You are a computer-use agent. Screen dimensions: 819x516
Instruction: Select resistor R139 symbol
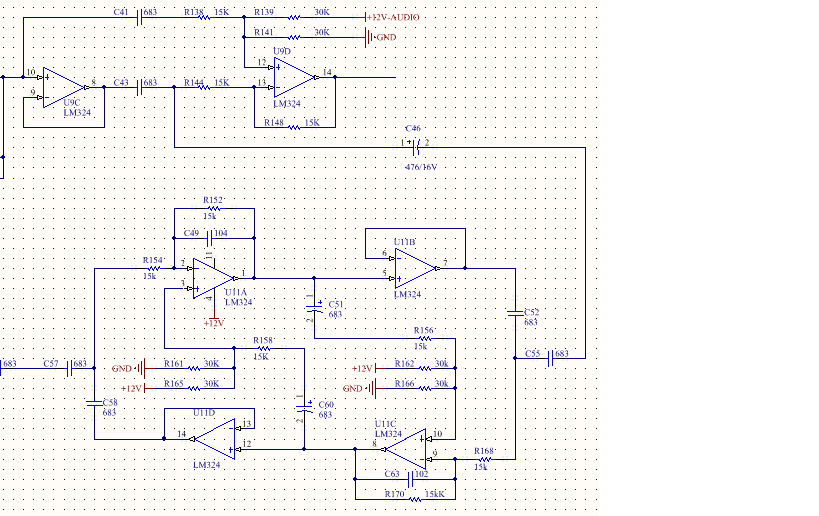pos(295,17)
